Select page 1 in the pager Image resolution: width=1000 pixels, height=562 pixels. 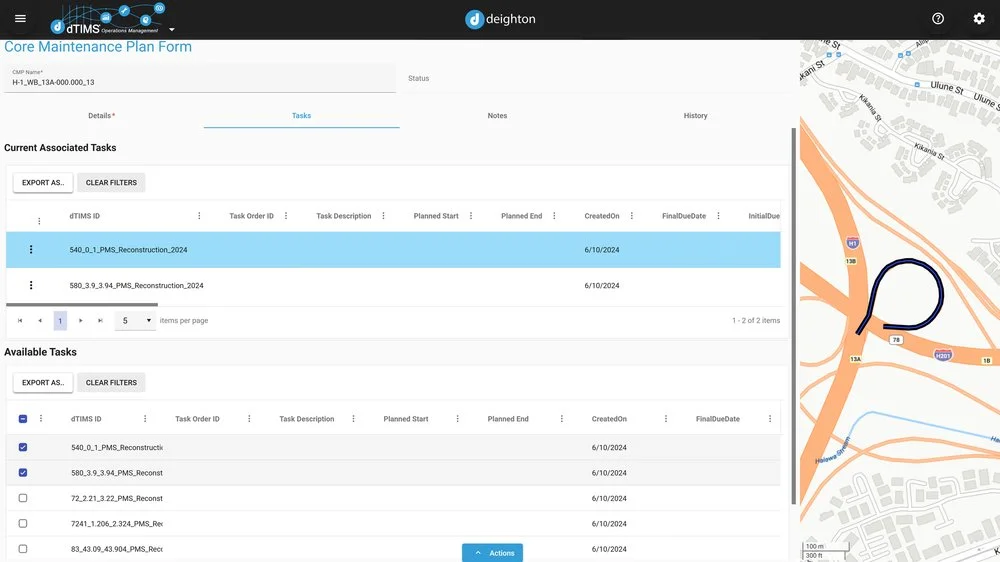click(x=60, y=320)
